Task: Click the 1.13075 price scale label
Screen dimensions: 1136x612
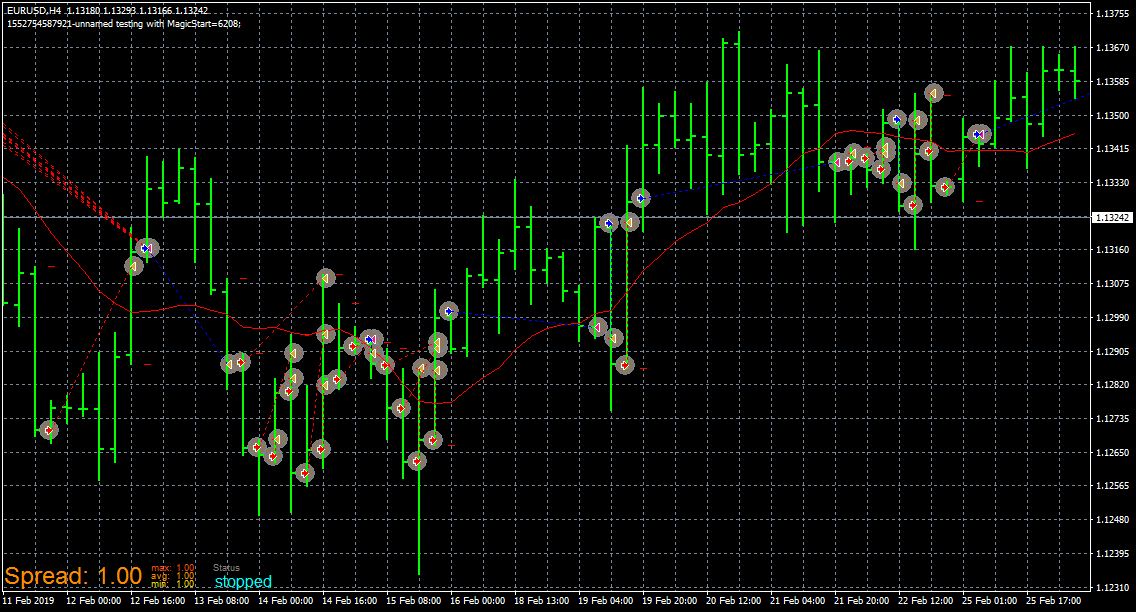Action: click(1112, 284)
